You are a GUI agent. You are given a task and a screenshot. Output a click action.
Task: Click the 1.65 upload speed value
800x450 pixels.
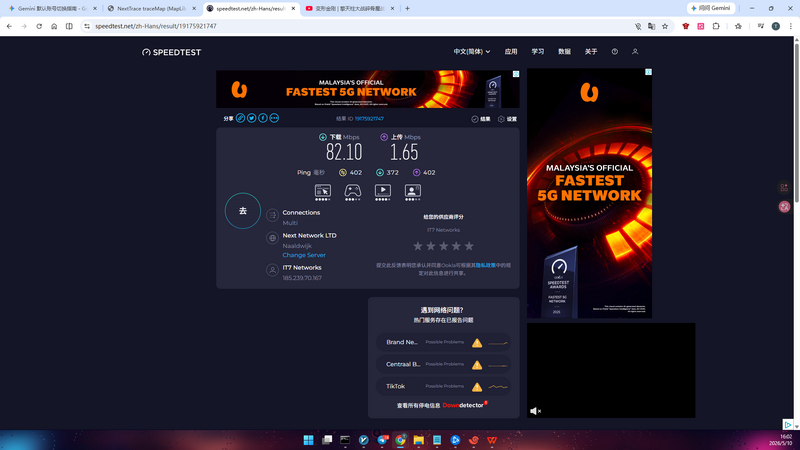pos(404,152)
